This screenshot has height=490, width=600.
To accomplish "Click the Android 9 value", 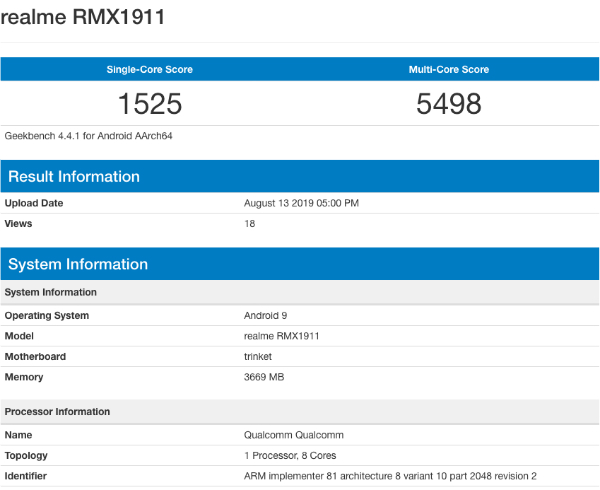I will click(266, 316).
